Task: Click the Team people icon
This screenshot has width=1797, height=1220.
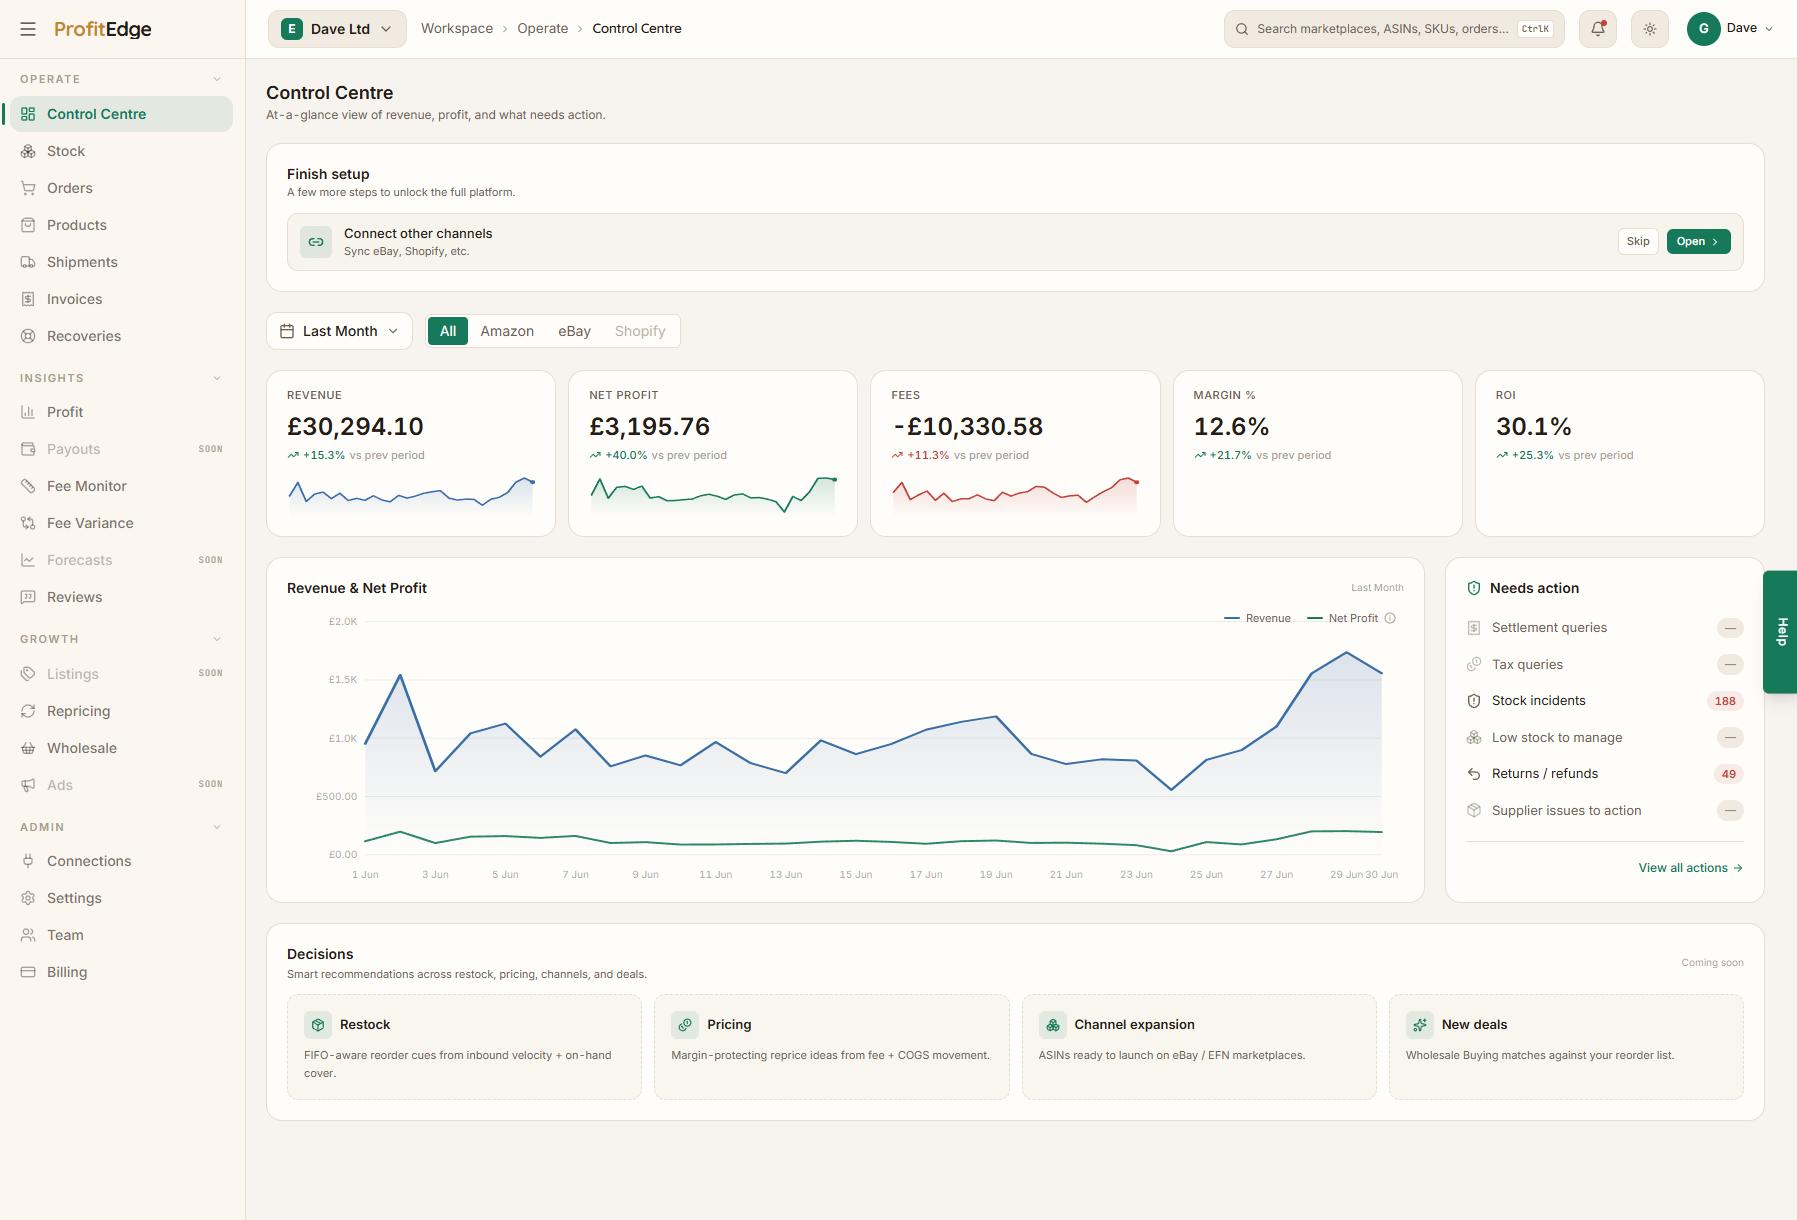Action: (28, 935)
